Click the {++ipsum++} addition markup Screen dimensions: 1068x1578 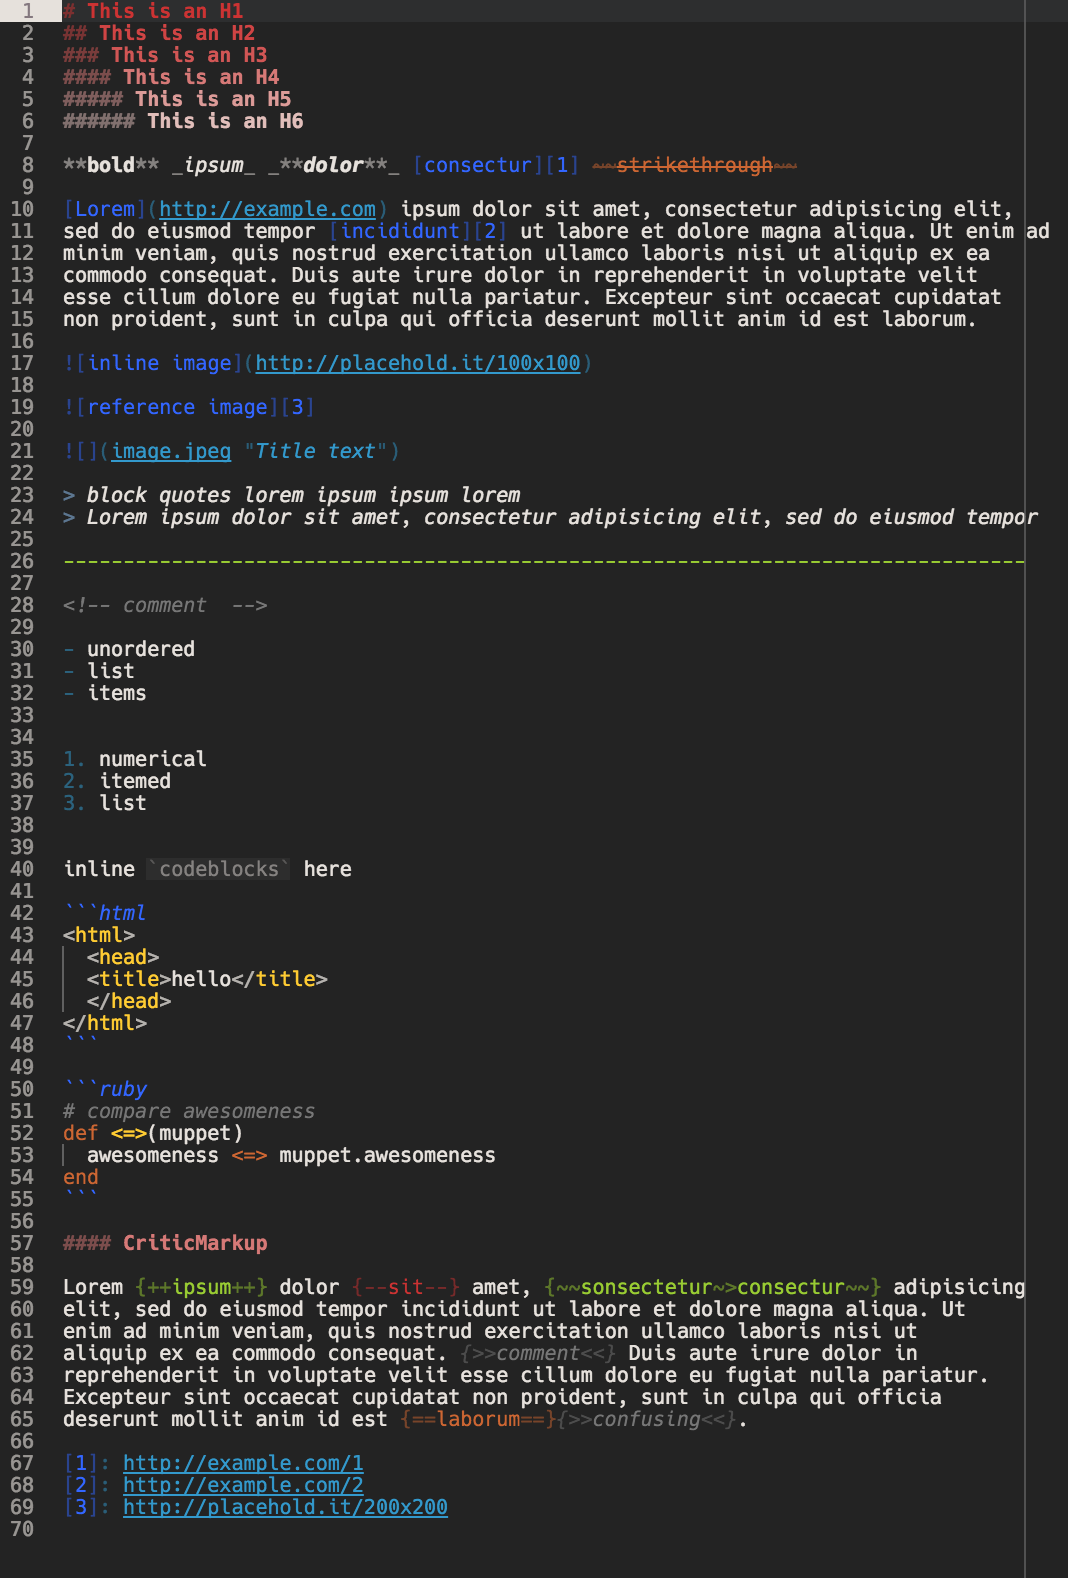201,1287
